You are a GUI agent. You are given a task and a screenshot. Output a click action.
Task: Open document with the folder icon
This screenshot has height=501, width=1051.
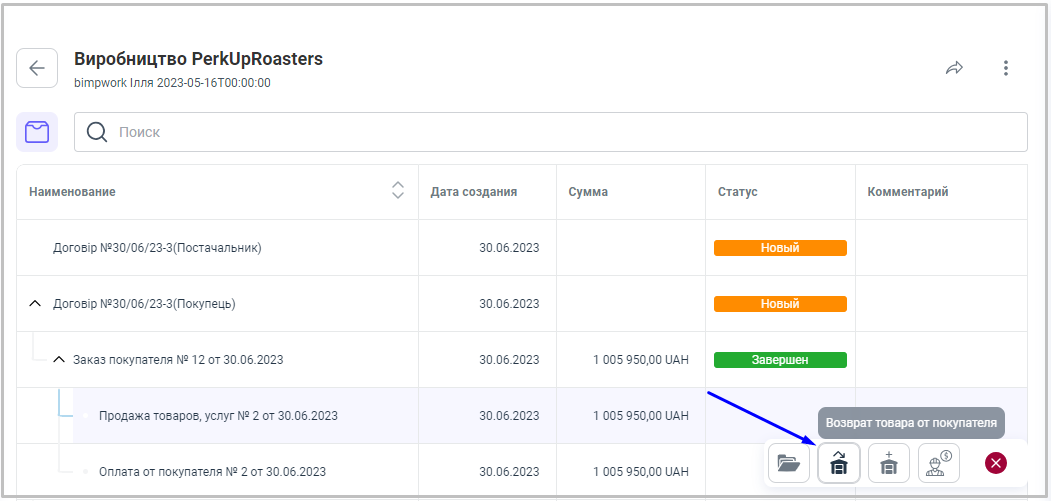click(789, 463)
